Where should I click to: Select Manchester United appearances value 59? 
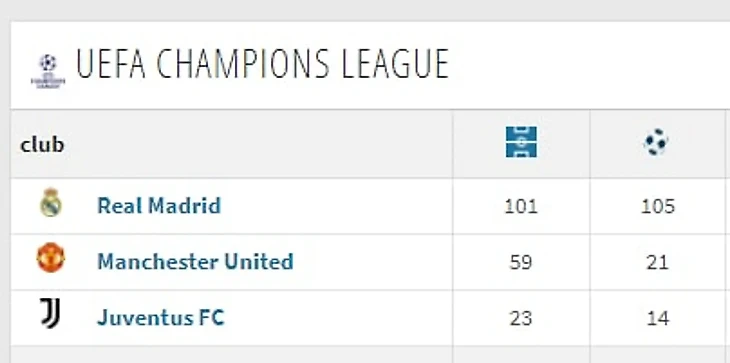point(521,262)
